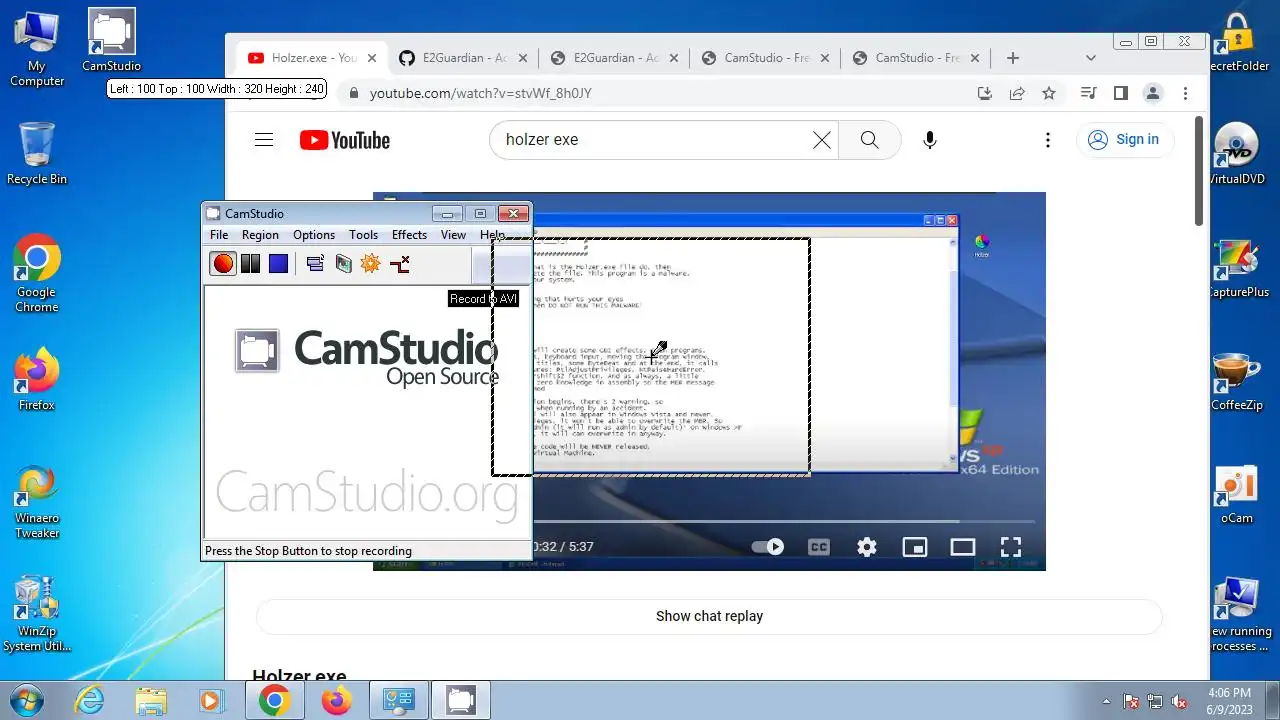
Task: Open Internet Explorer from the taskbar
Action: [x=90, y=701]
